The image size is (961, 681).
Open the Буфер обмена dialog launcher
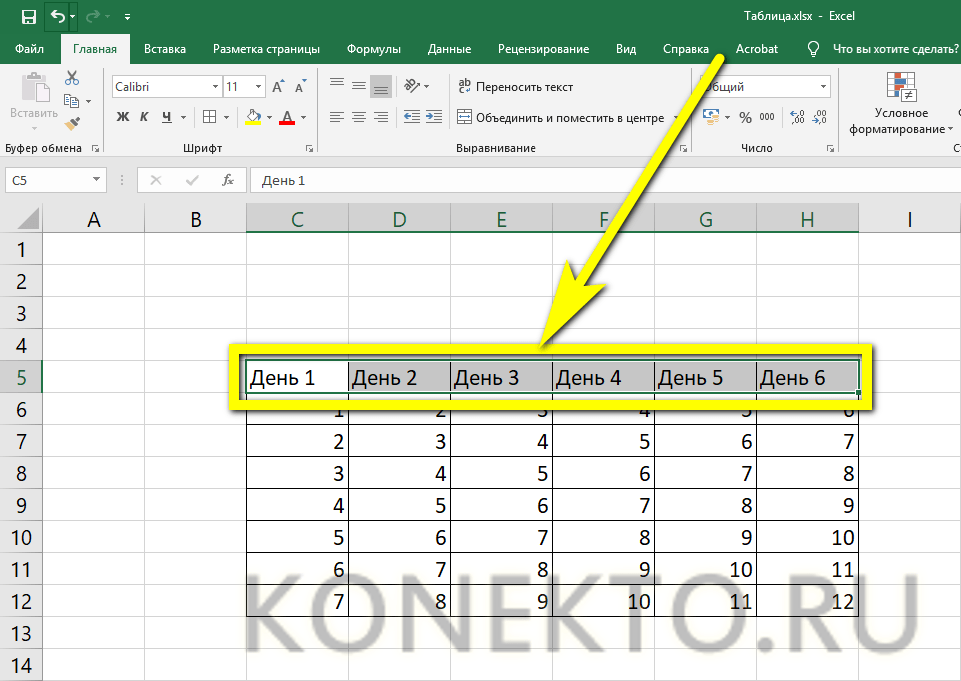[x=95, y=148]
